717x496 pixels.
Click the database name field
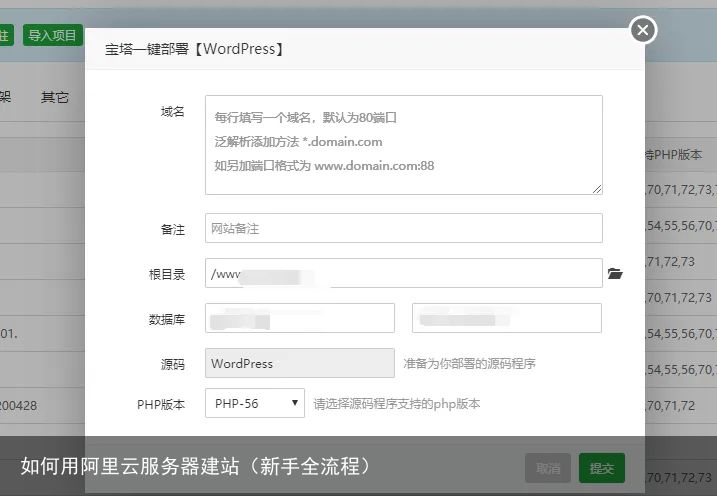(300, 318)
